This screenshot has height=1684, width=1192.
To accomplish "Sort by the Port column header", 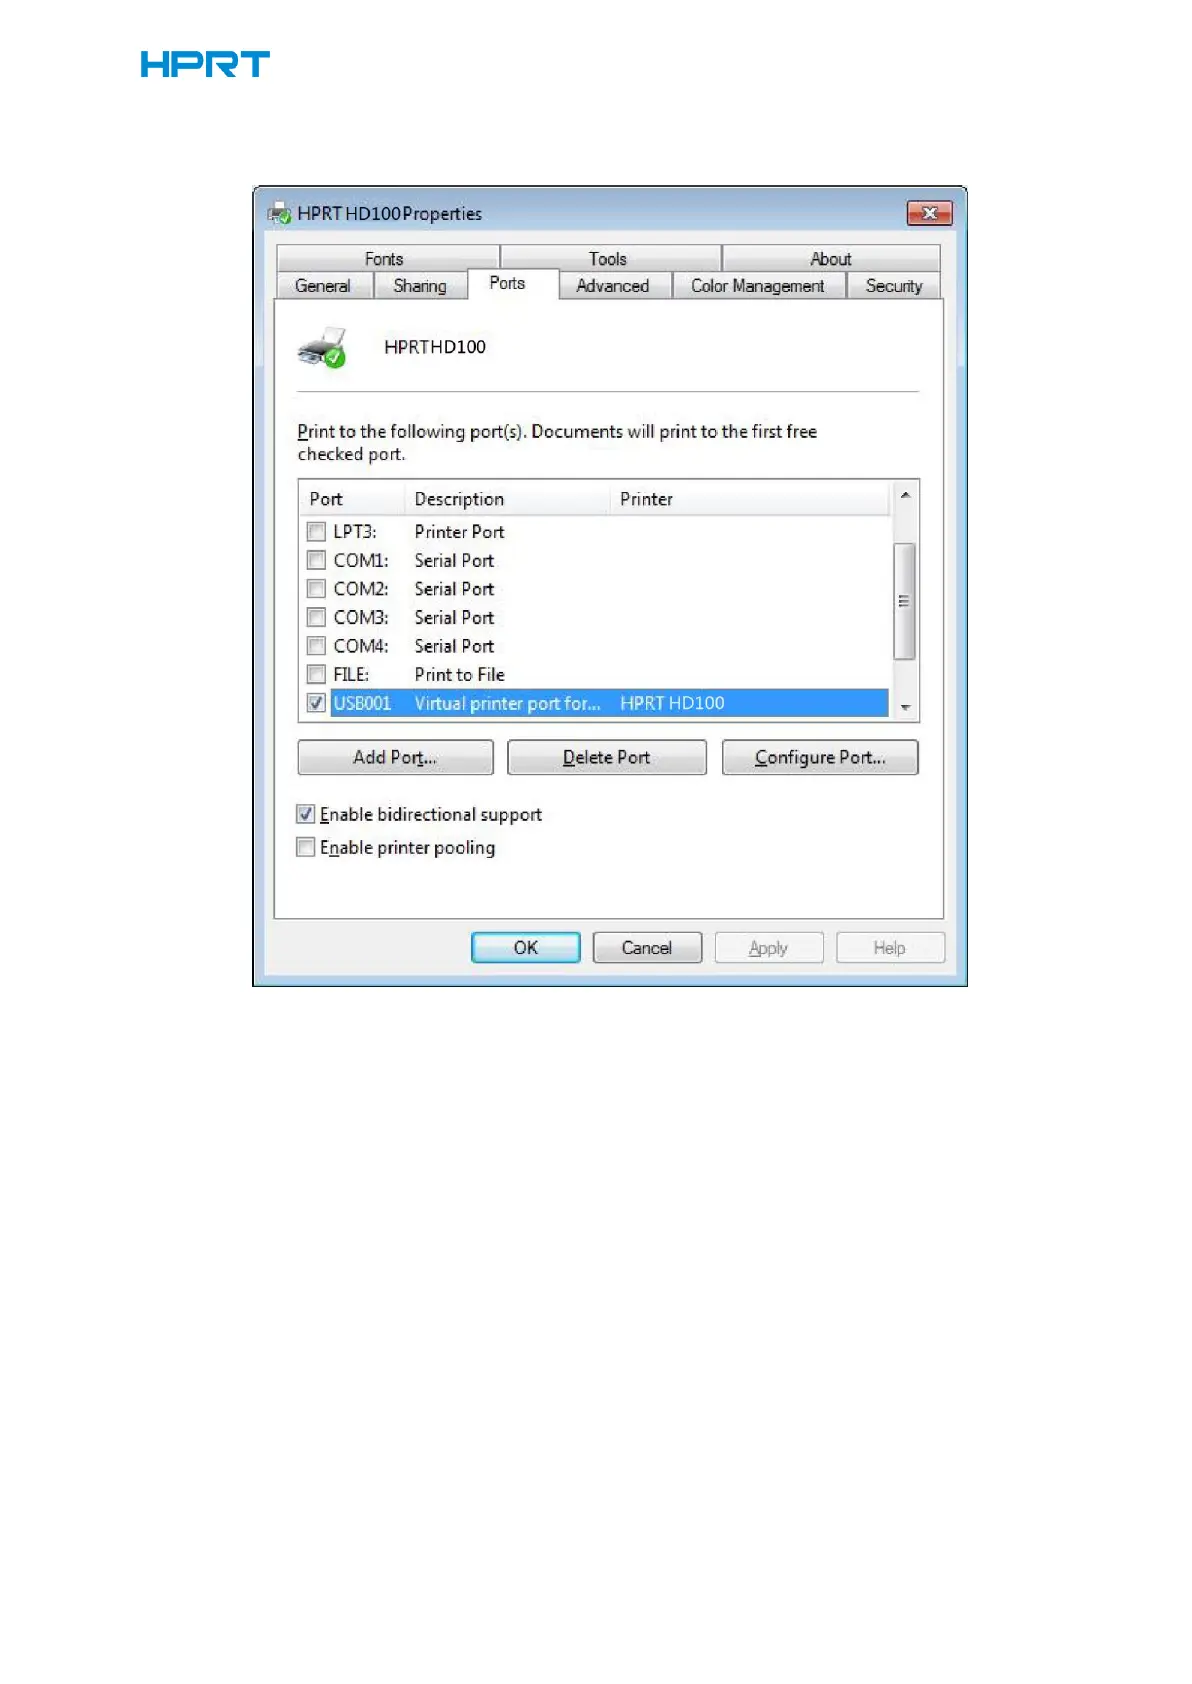I will point(352,498).
